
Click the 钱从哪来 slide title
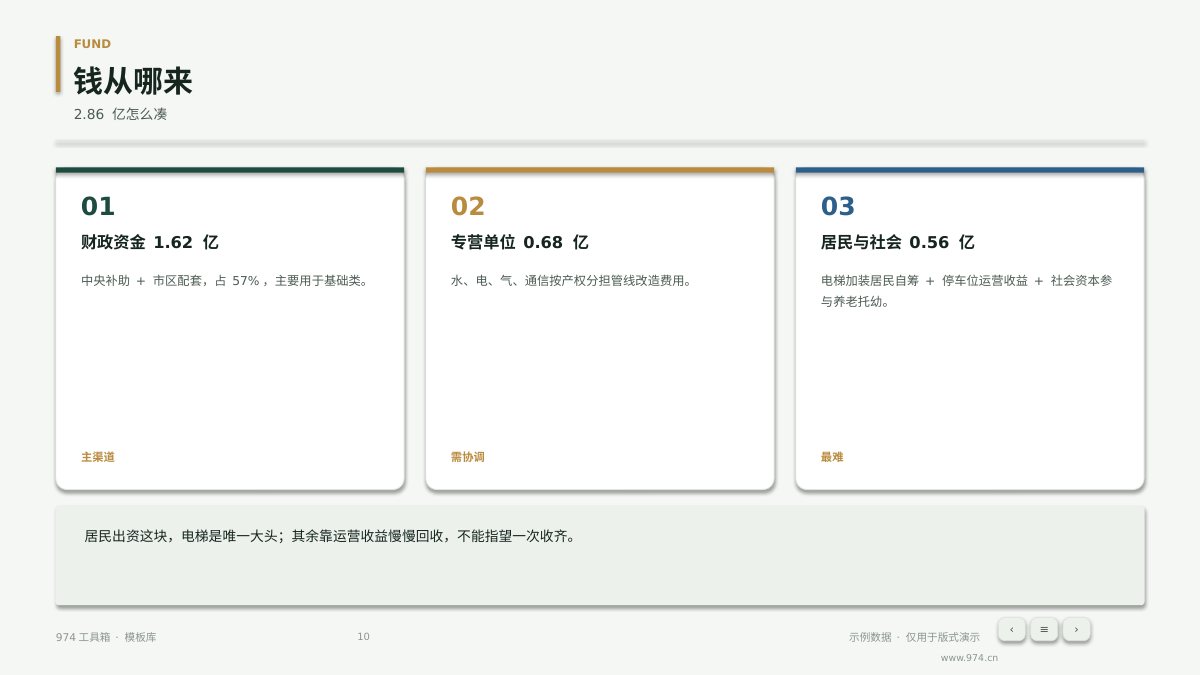tap(133, 81)
